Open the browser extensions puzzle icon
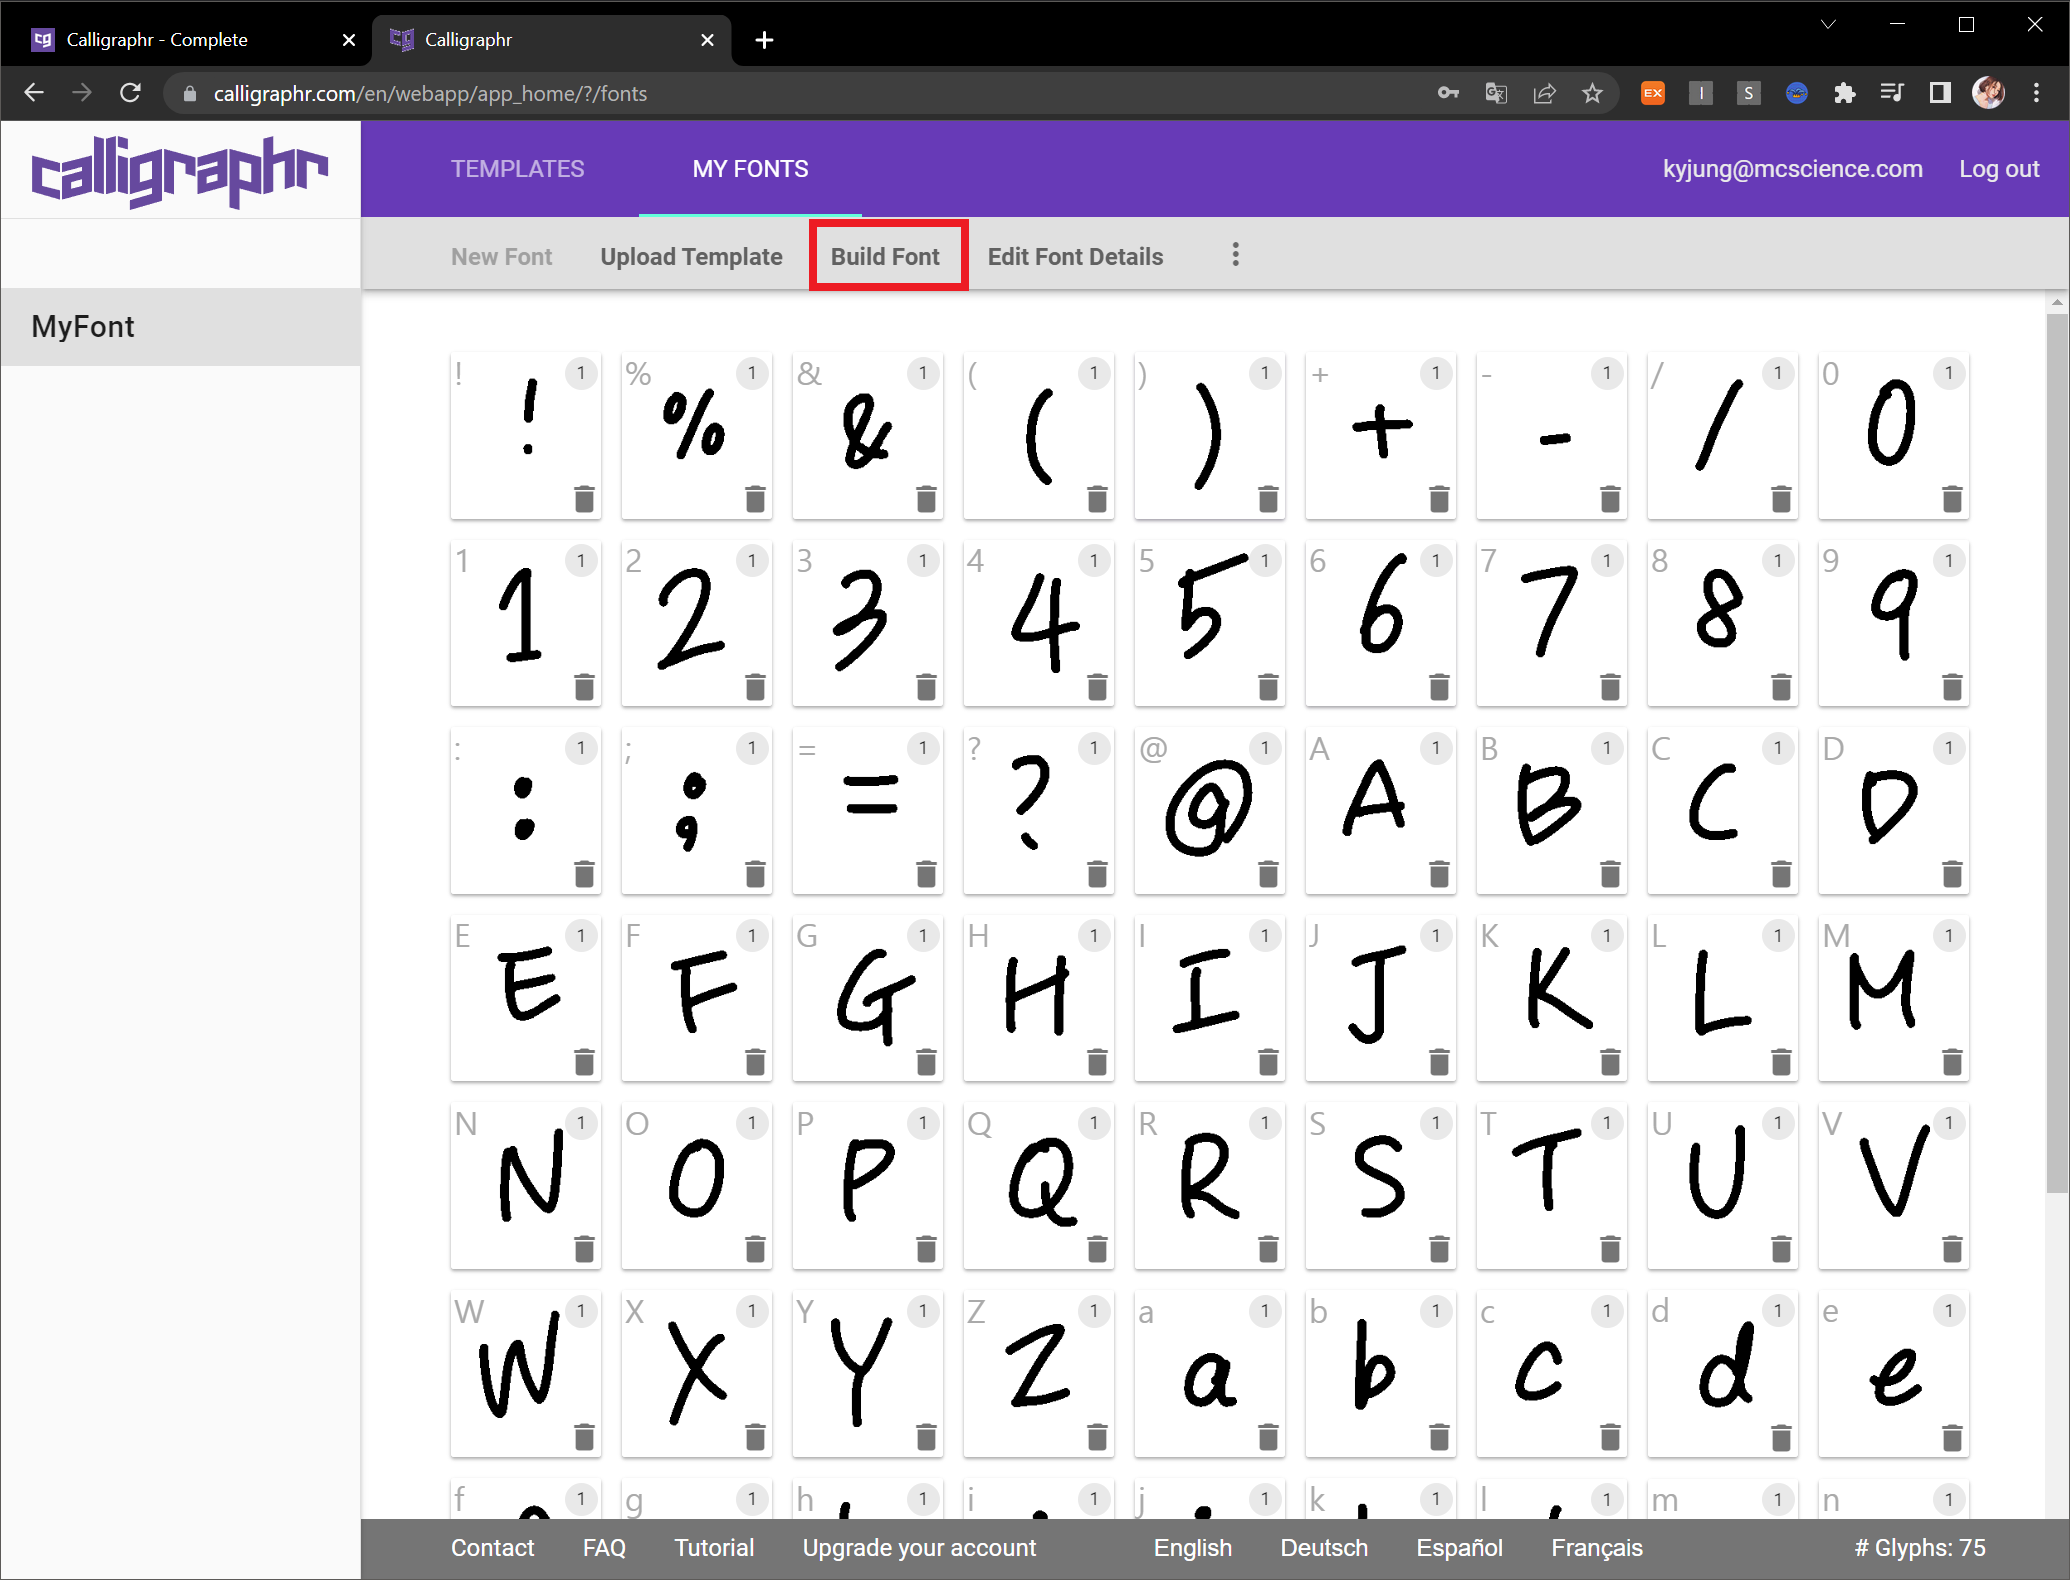 pos(1844,93)
